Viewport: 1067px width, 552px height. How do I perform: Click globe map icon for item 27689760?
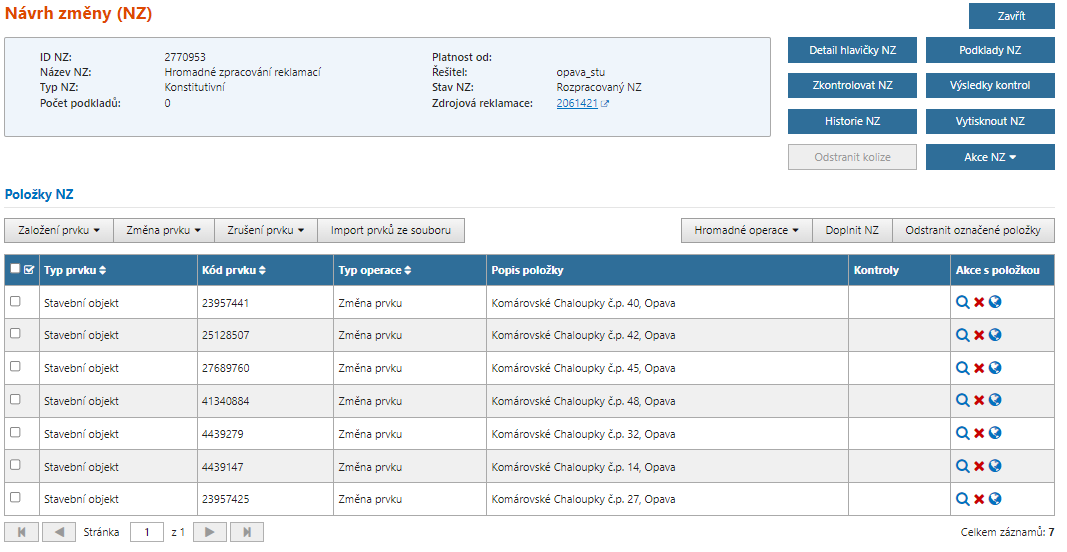[x=995, y=368]
